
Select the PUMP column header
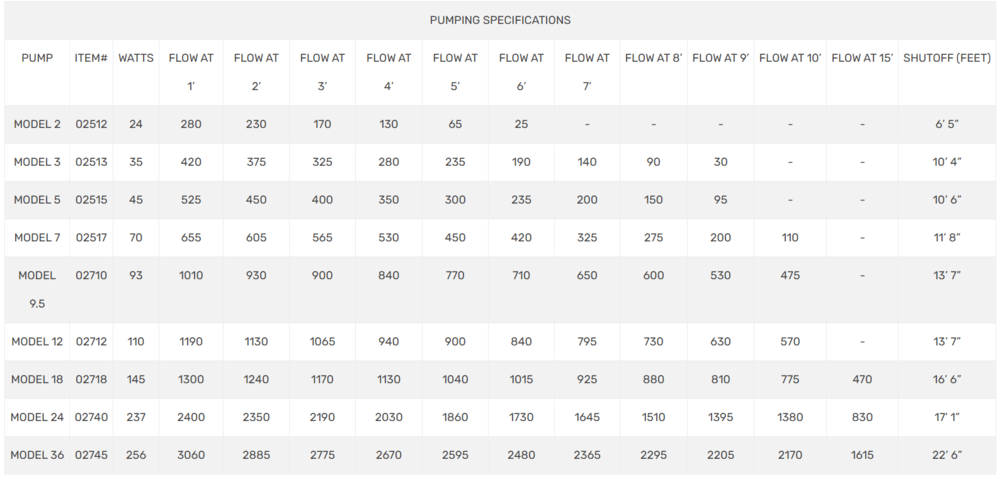(37, 58)
